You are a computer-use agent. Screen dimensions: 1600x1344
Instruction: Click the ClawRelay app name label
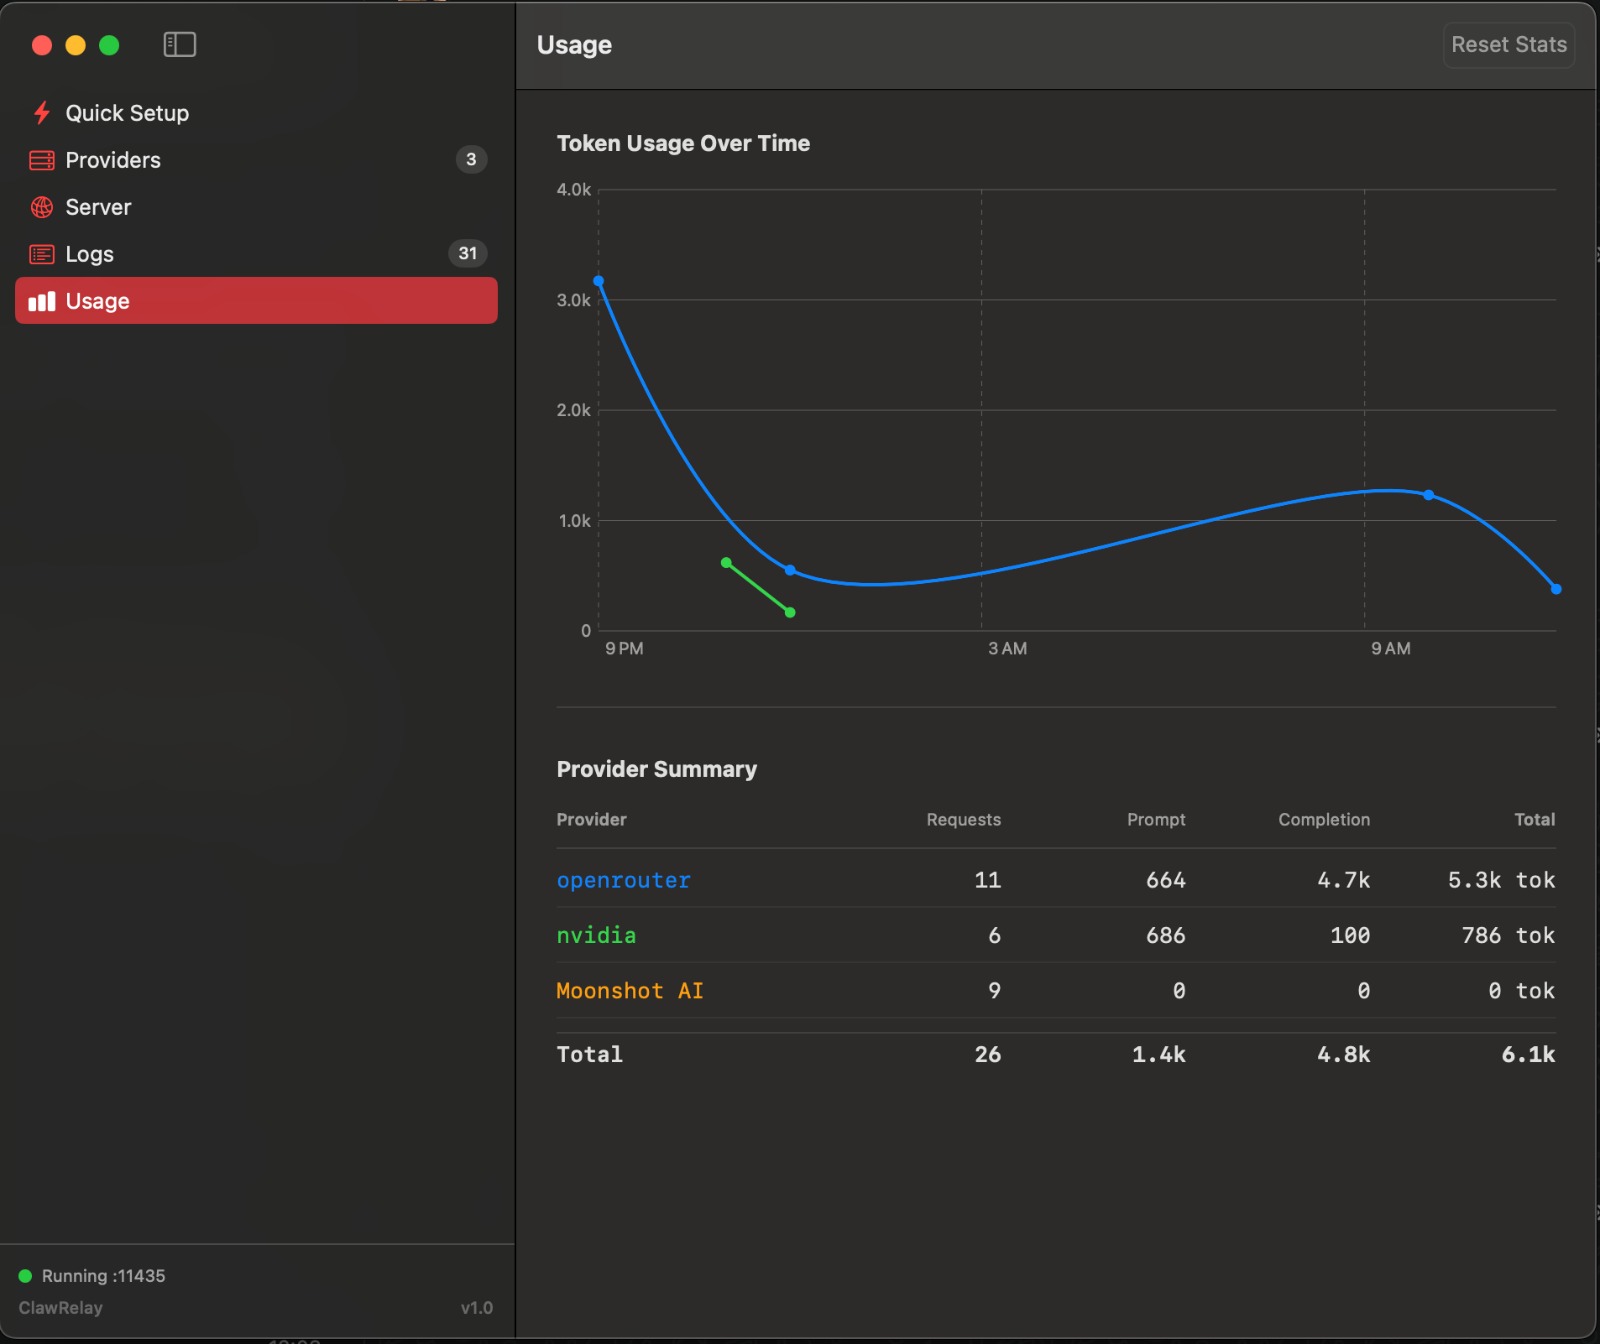pyautogui.click(x=60, y=1308)
